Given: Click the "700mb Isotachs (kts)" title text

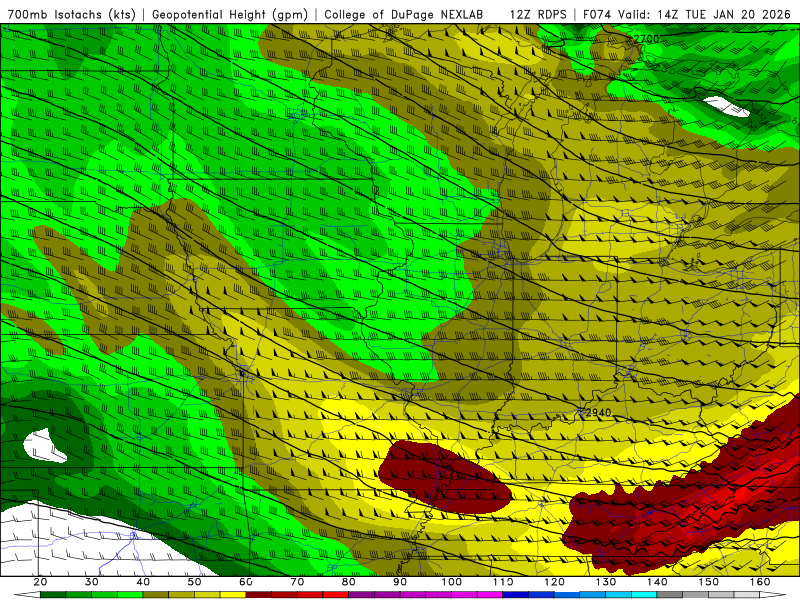Looking at the screenshot, I should (x=72, y=14).
